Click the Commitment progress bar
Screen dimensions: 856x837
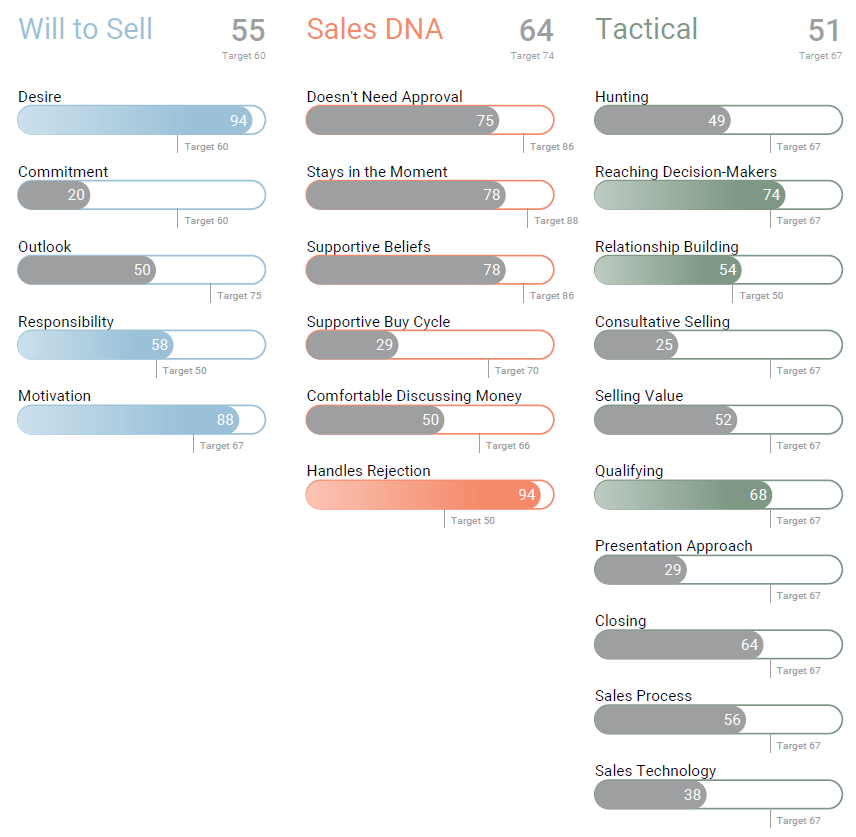[141, 195]
